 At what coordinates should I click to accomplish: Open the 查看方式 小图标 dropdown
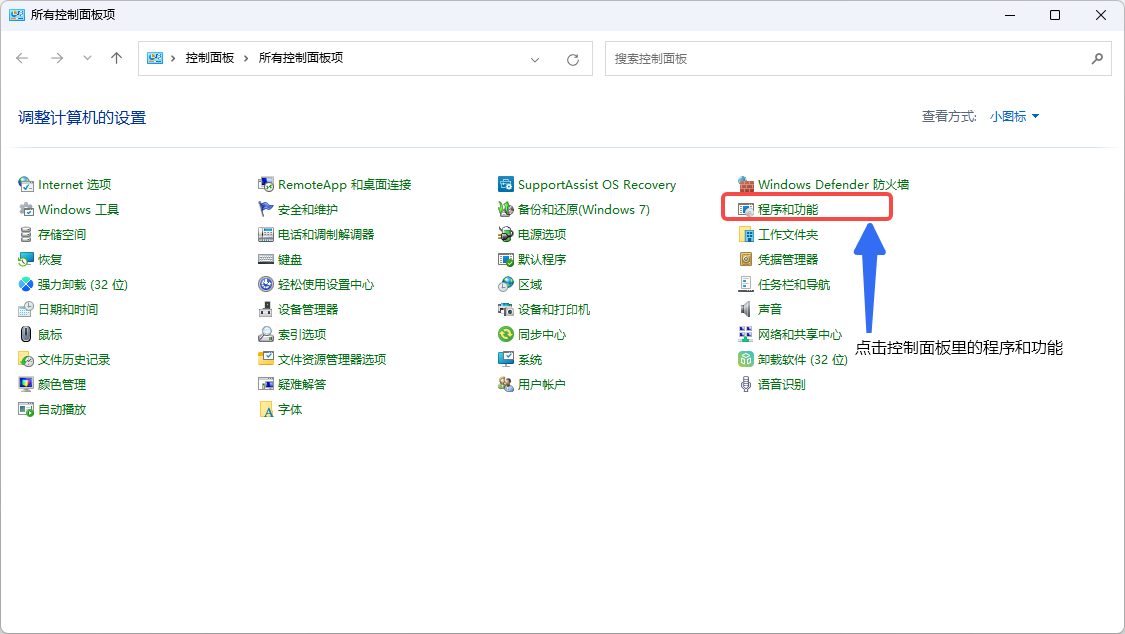[1015, 117]
